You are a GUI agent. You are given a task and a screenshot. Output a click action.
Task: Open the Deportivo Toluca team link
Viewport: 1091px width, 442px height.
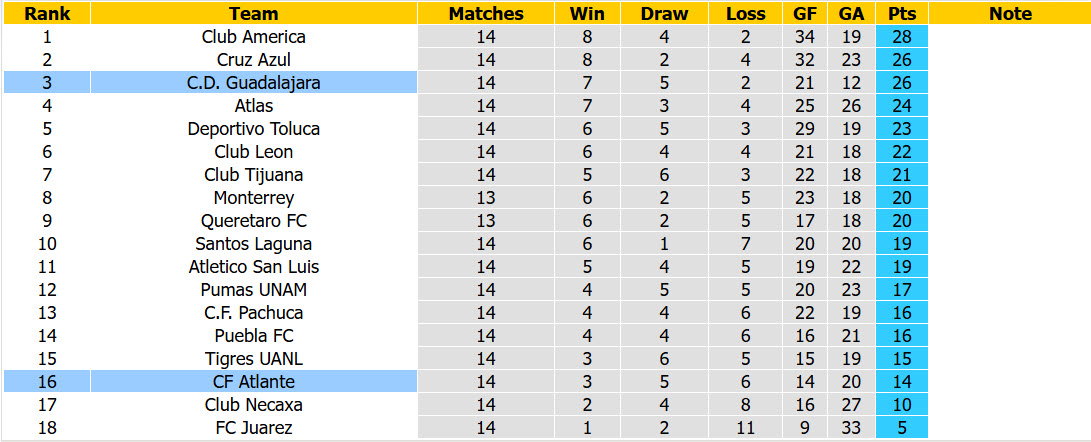[x=254, y=129]
